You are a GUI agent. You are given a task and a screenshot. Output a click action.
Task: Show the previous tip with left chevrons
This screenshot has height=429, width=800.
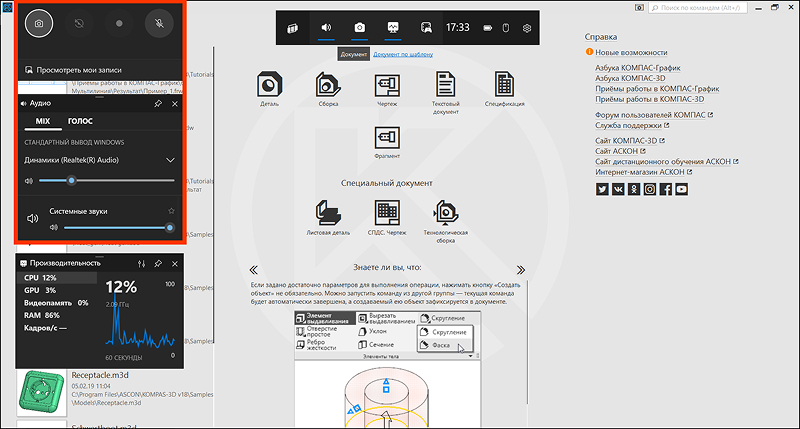[x=254, y=269]
